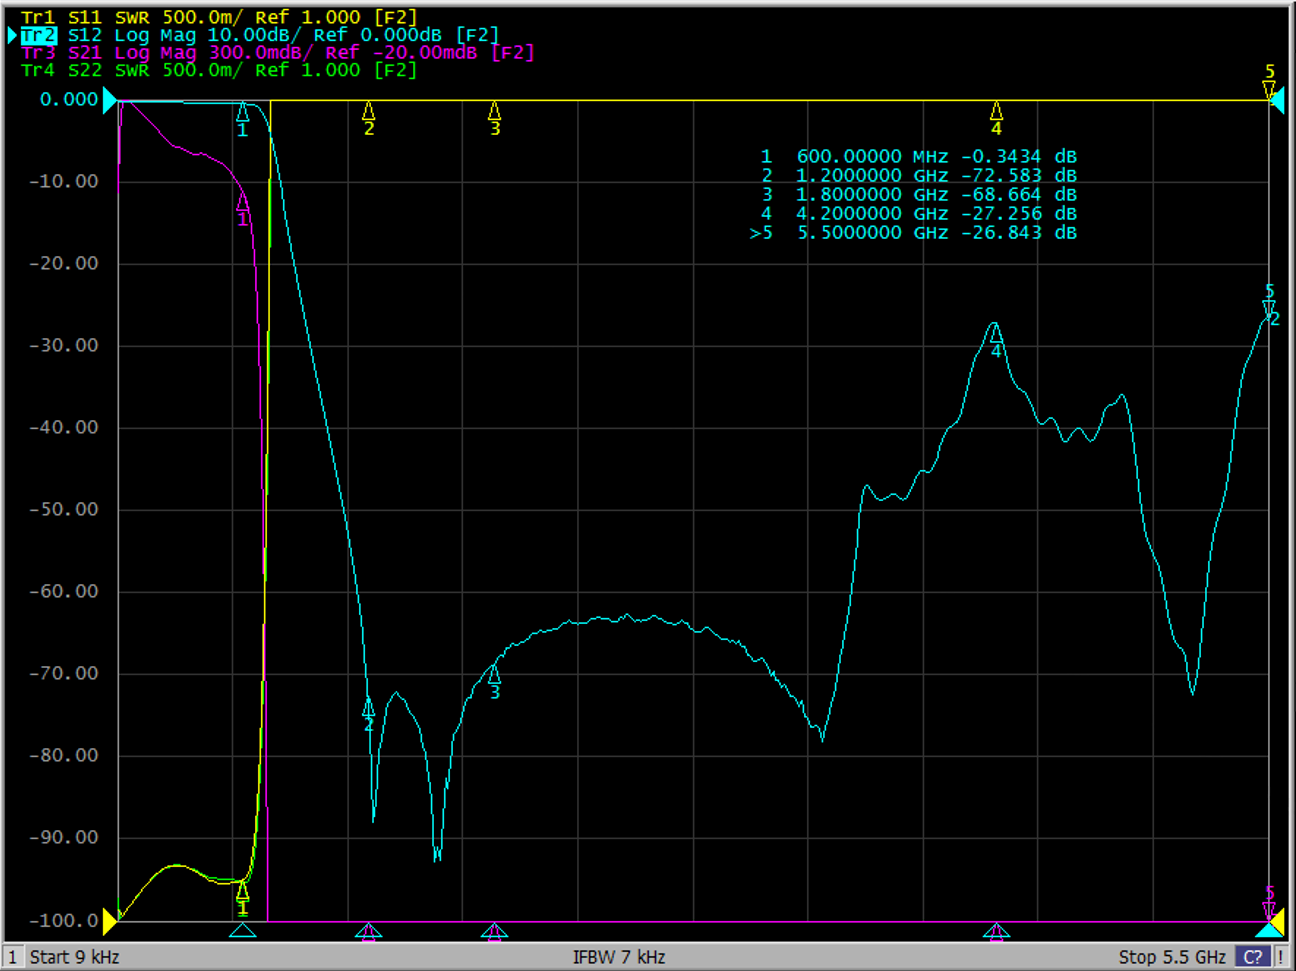Select marker 2 triangle on cyan S12 trace
This screenshot has width=1296, height=971.
tap(368, 708)
